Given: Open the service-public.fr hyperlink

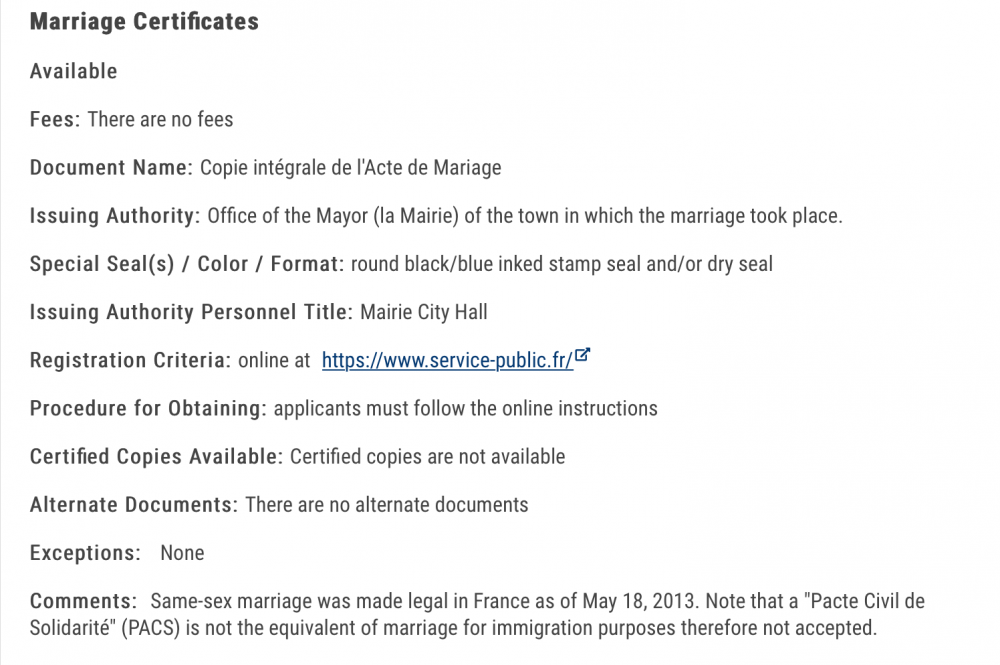Looking at the screenshot, I should pyautogui.click(x=447, y=360).
